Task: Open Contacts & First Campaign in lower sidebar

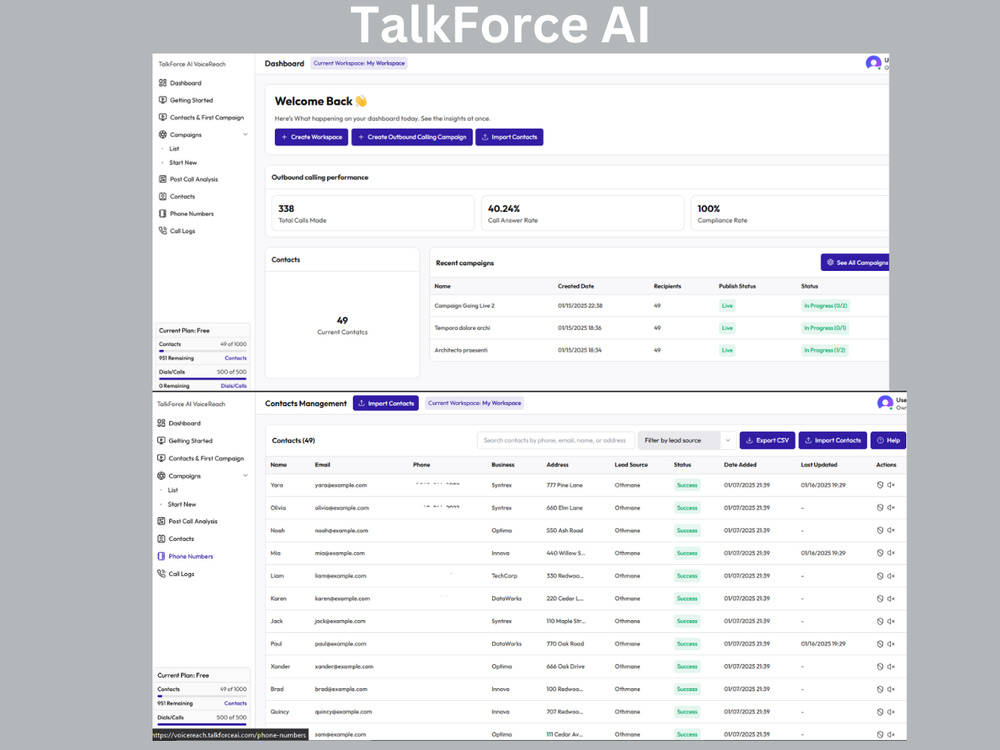Action: (x=206, y=459)
